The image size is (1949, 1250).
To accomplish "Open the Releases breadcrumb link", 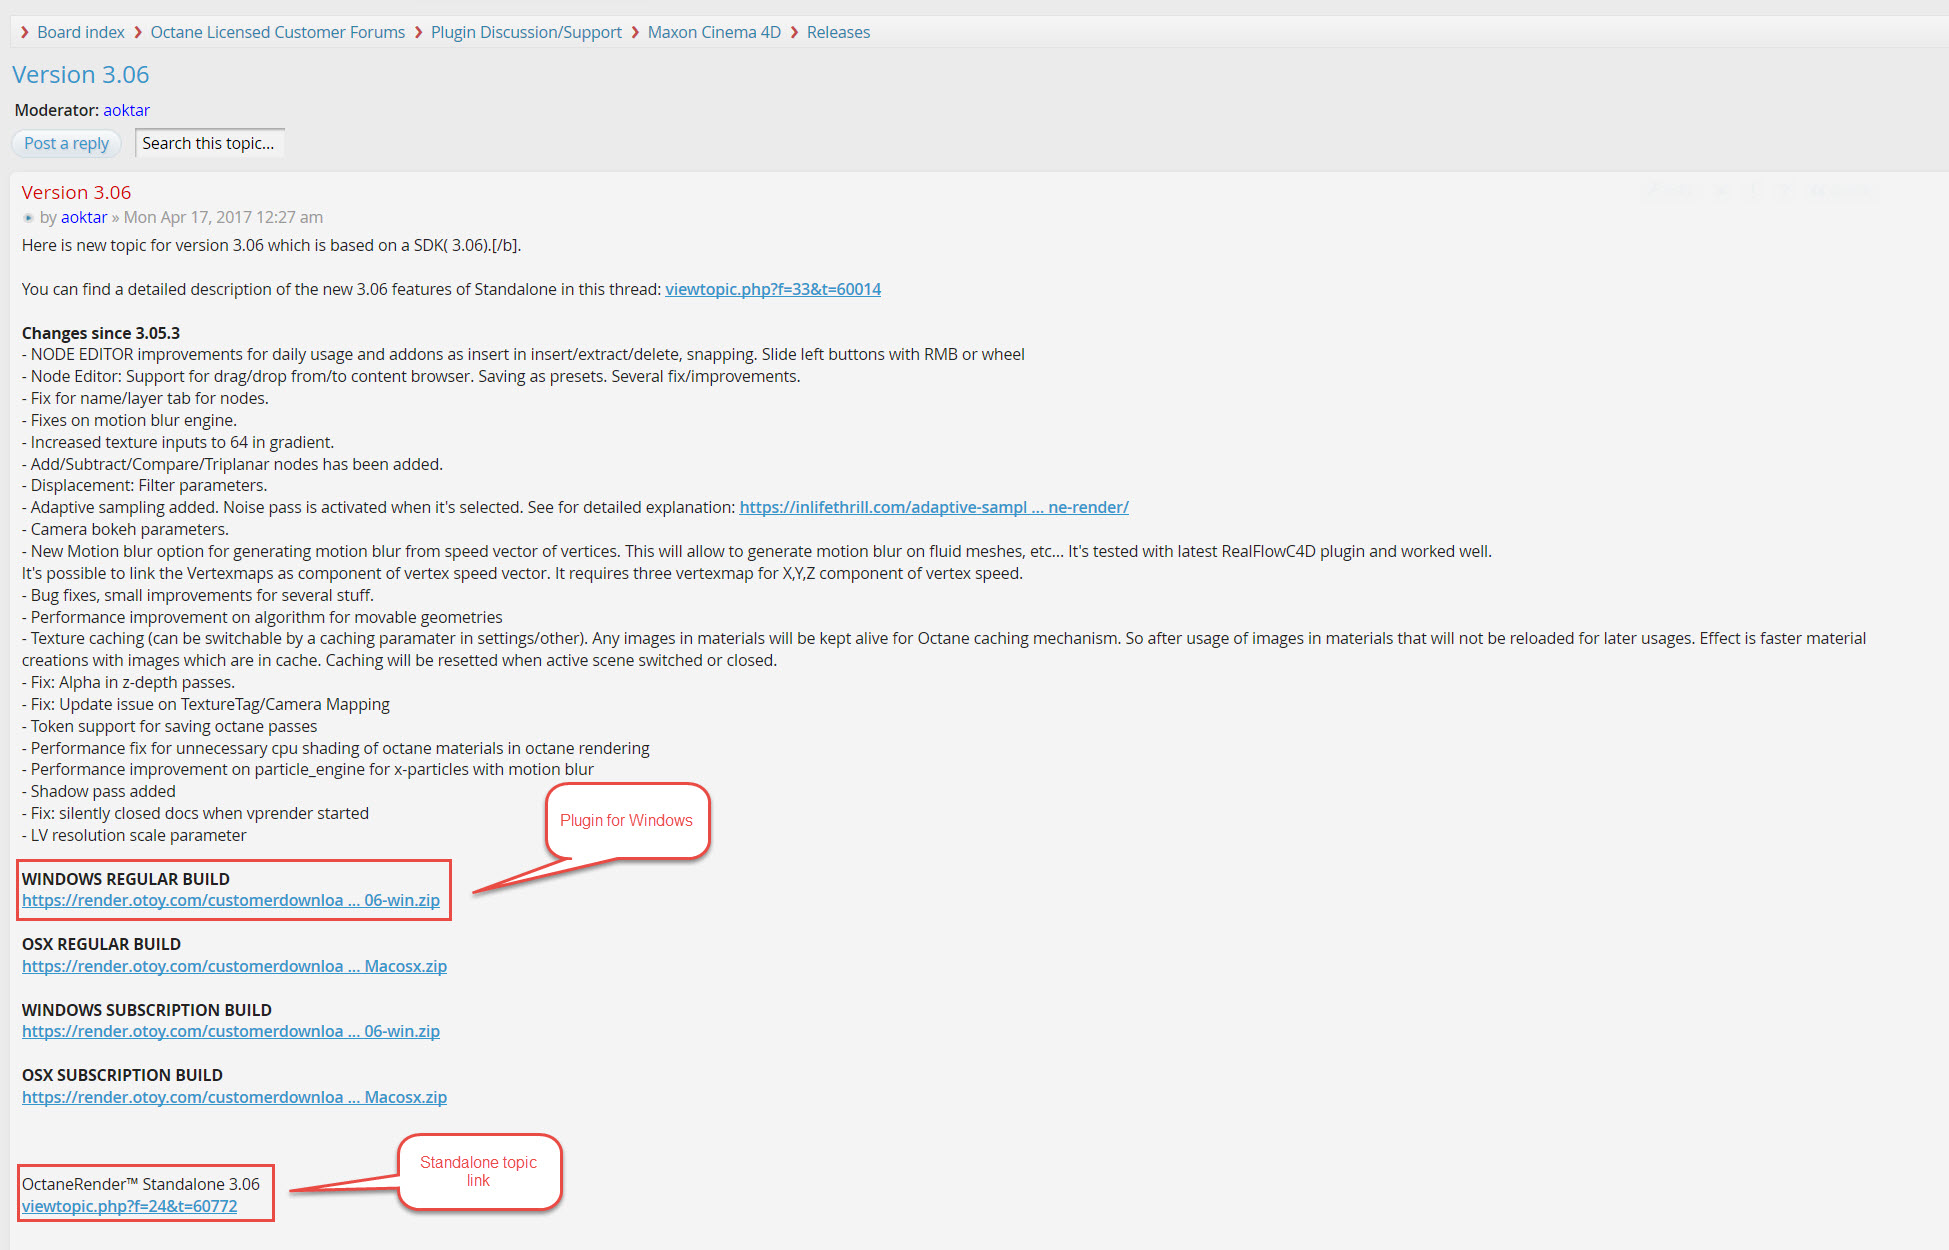I will click(x=838, y=32).
